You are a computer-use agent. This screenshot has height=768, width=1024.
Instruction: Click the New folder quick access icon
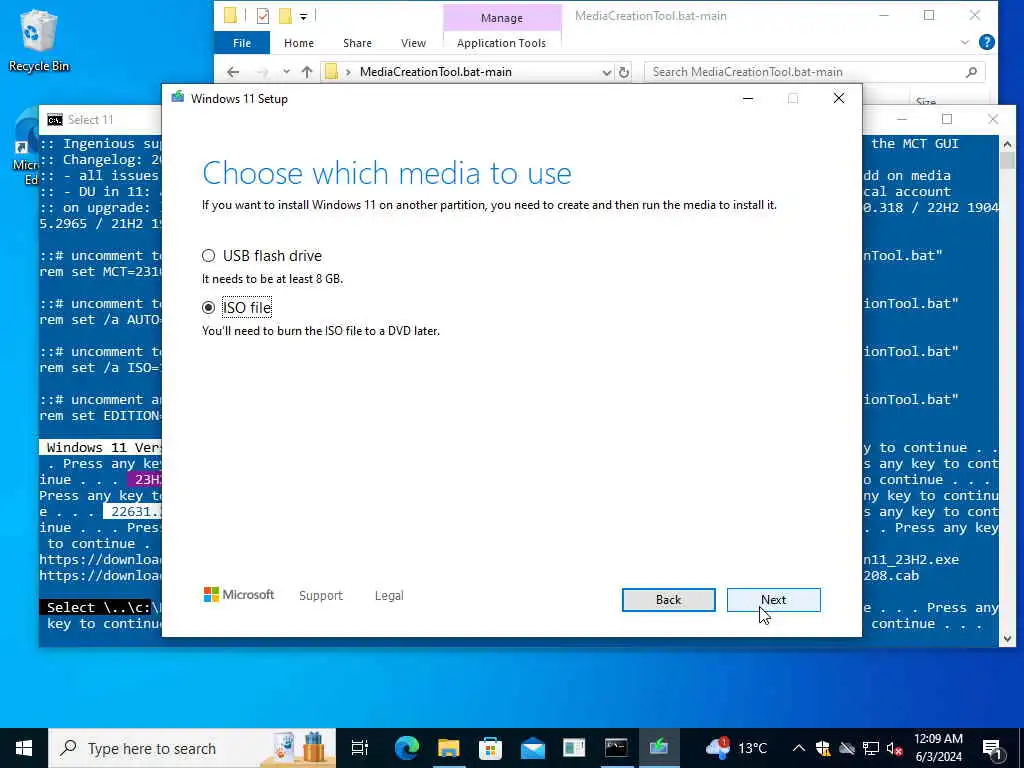click(285, 15)
